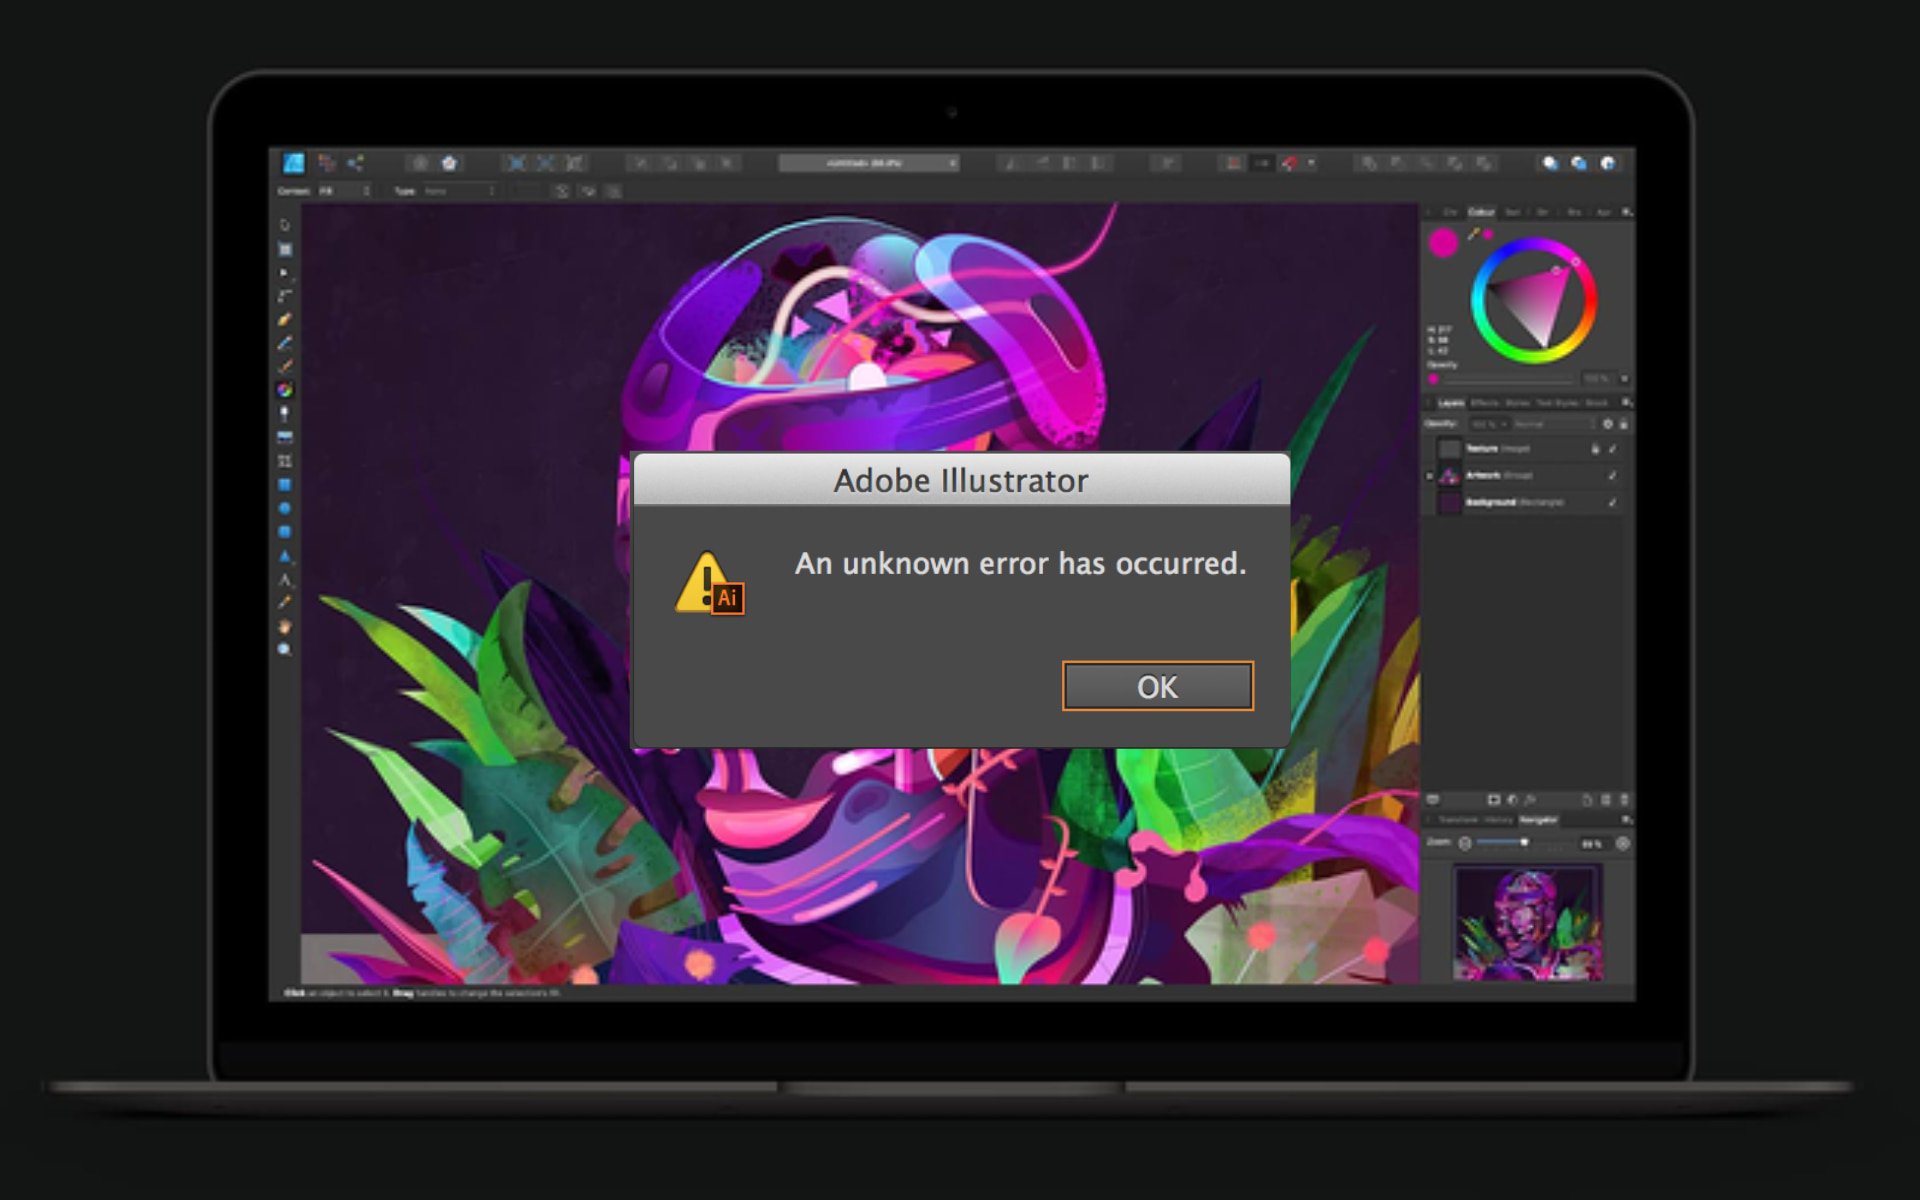Toggle visibility of the Artwork layer
The width and height of the screenshot is (1920, 1200).
(x=1613, y=475)
